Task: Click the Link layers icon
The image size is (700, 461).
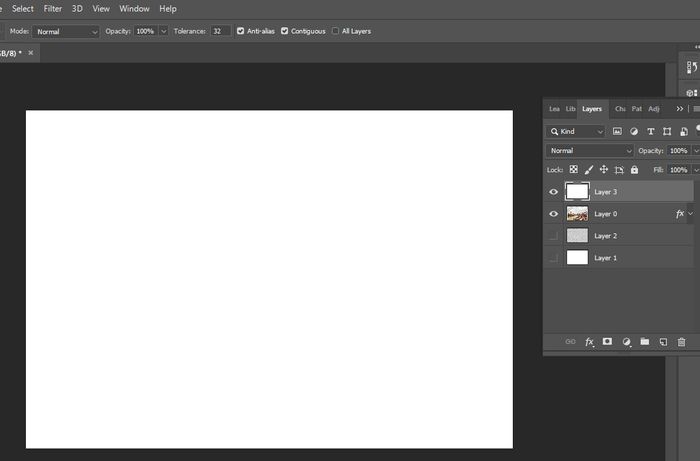Action: click(x=570, y=342)
